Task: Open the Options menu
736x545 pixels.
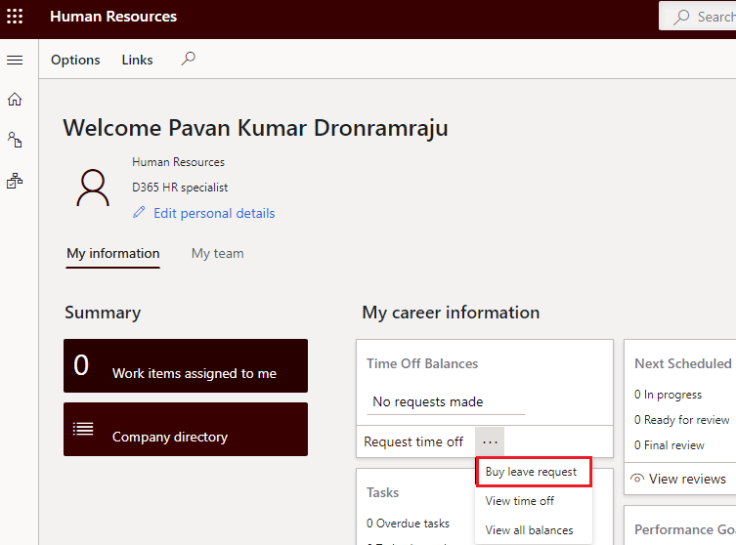Action: (76, 60)
